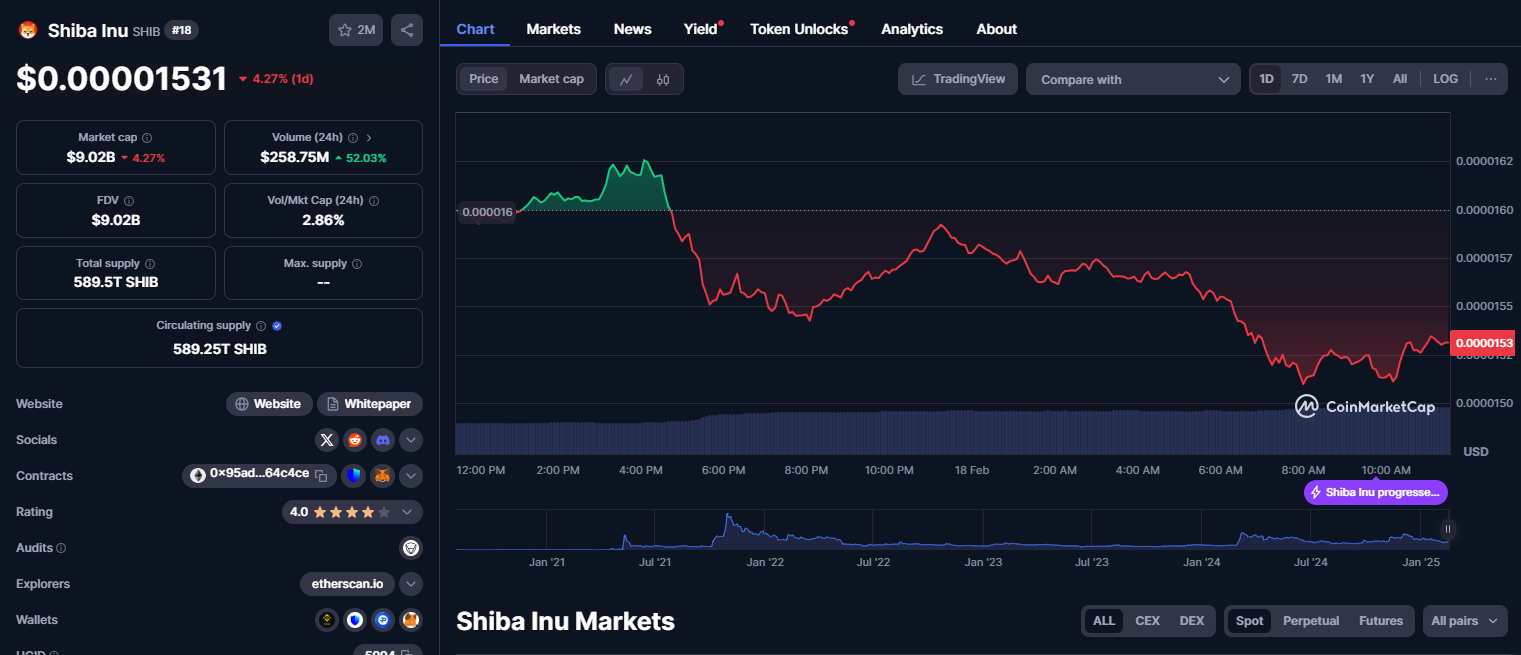
Task: Click the blue shield icon in Contracts row
Action: 352,476
